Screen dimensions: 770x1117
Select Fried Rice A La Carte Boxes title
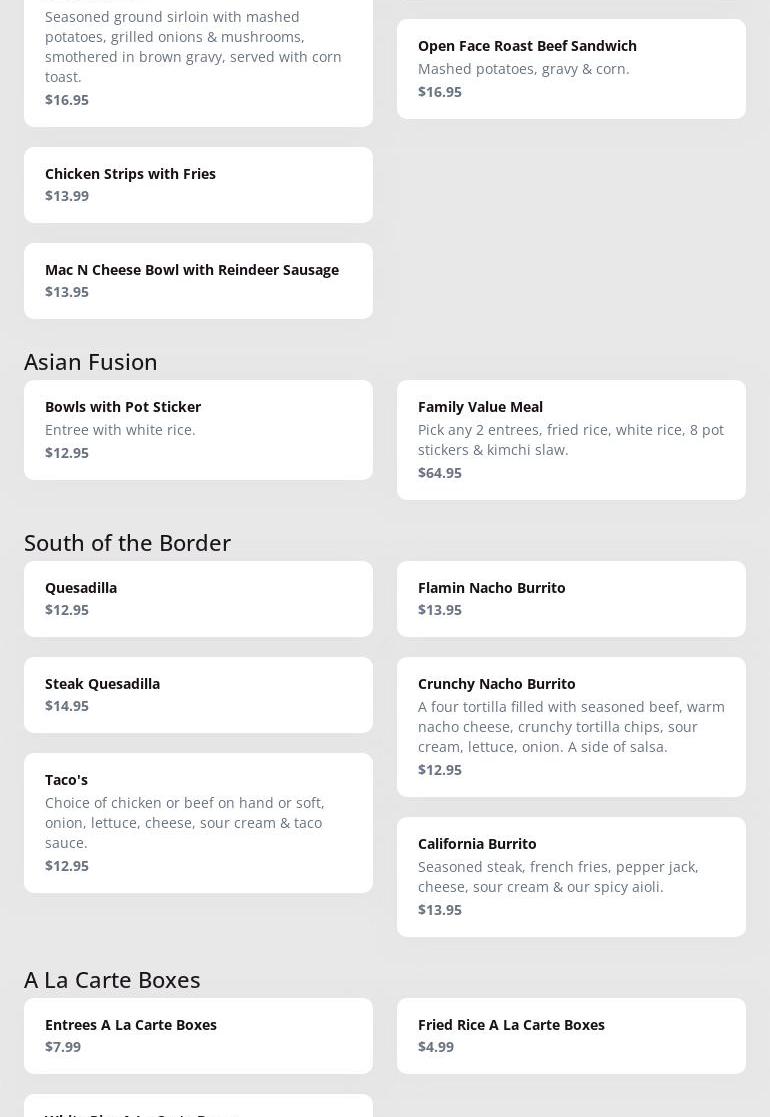pyautogui.click(x=511, y=1025)
